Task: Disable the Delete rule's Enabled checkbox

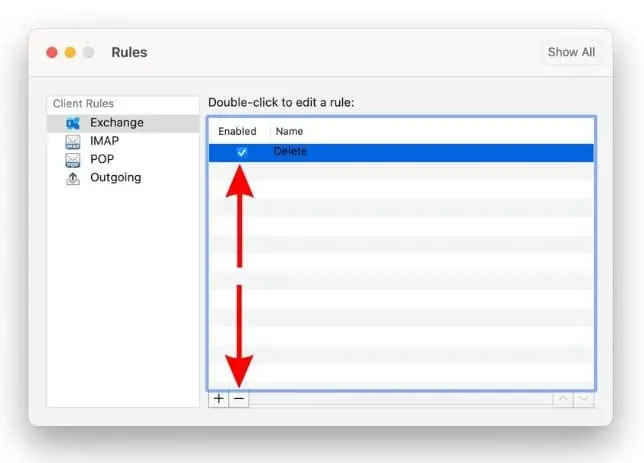Action: pyautogui.click(x=241, y=152)
